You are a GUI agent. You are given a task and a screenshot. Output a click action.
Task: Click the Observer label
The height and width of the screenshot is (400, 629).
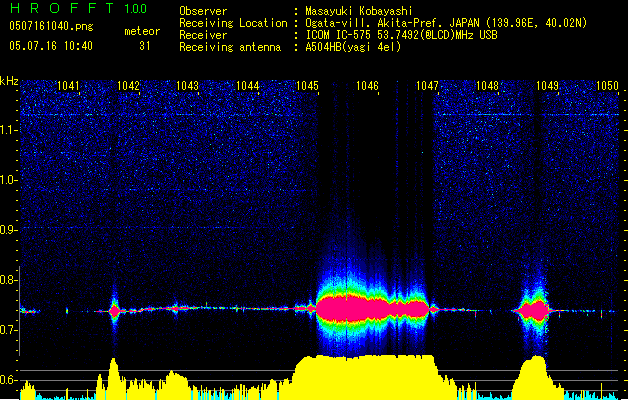(x=203, y=11)
